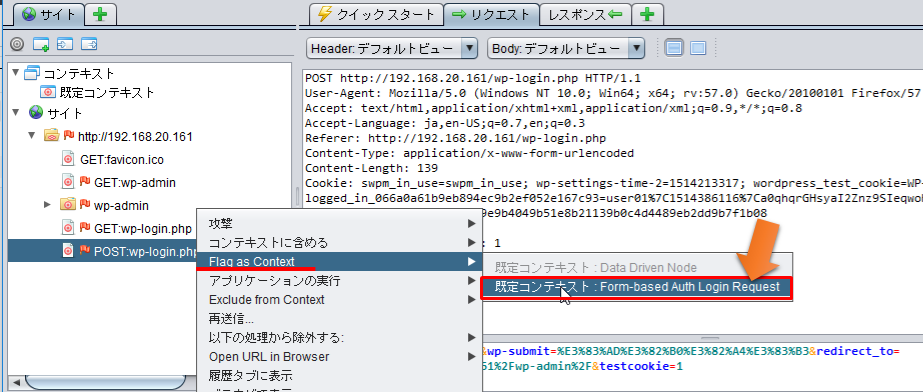Open the Body view dropdown
The height and width of the screenshot is (392, 923).
click(x=566, y=48)
